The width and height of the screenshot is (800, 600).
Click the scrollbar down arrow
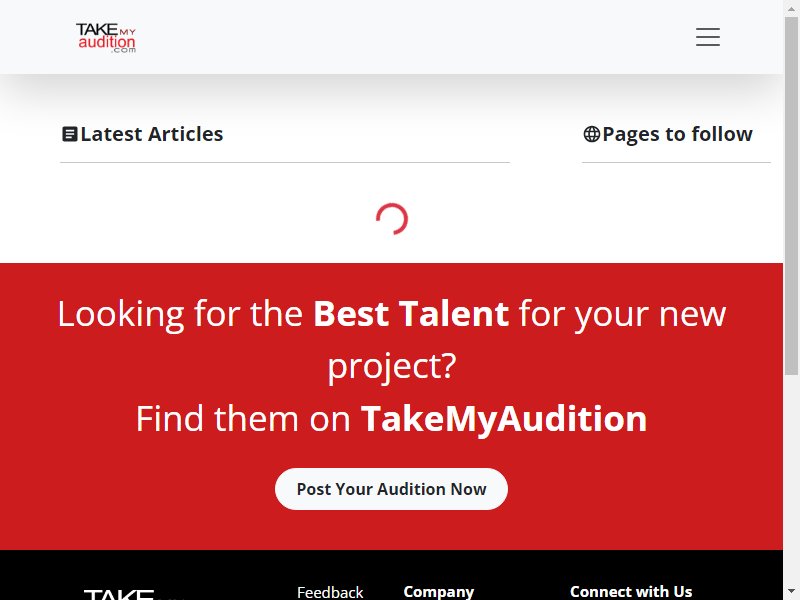click(791, 593)
